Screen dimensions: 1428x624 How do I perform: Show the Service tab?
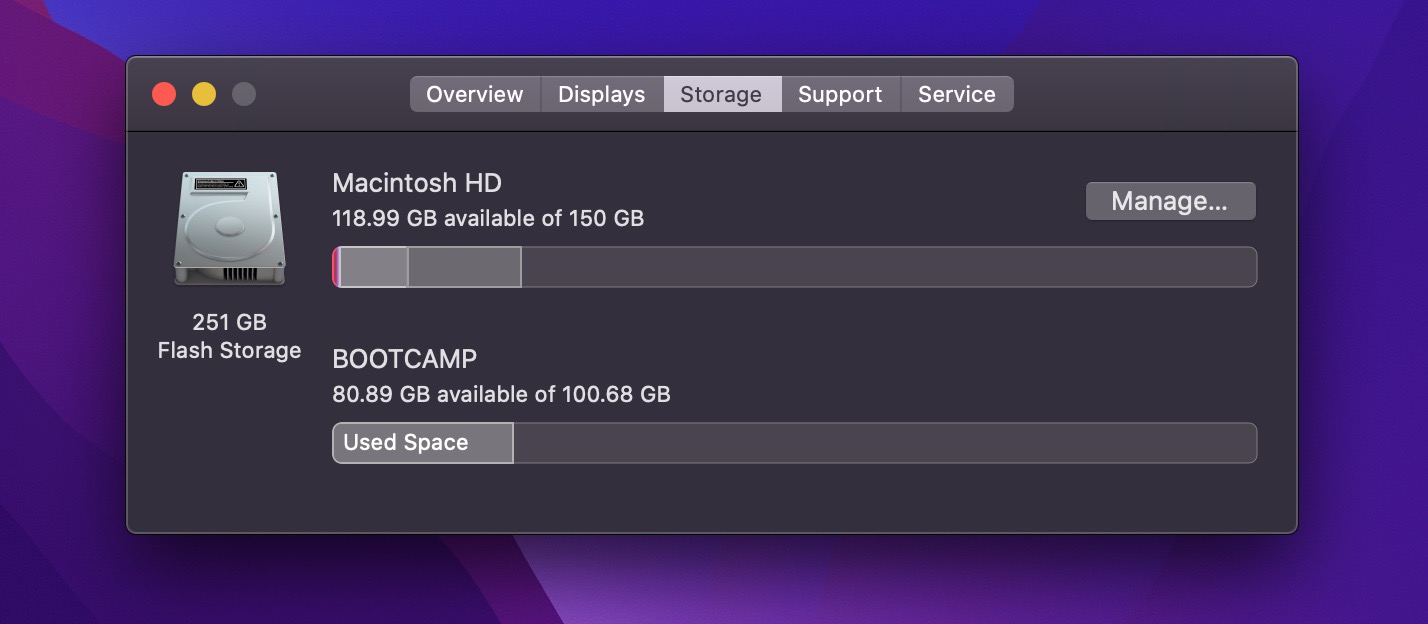[956, 94]
